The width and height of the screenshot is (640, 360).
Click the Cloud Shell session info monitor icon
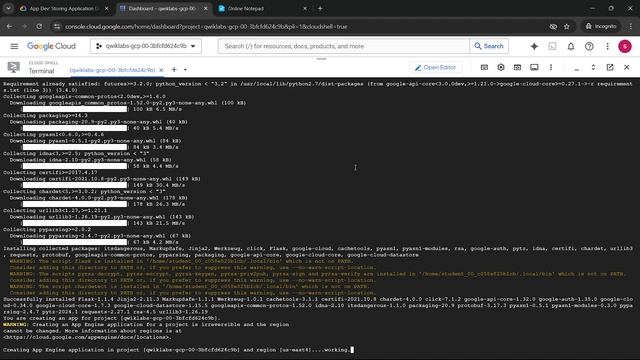pyautogui.click(x=534, y=67)
